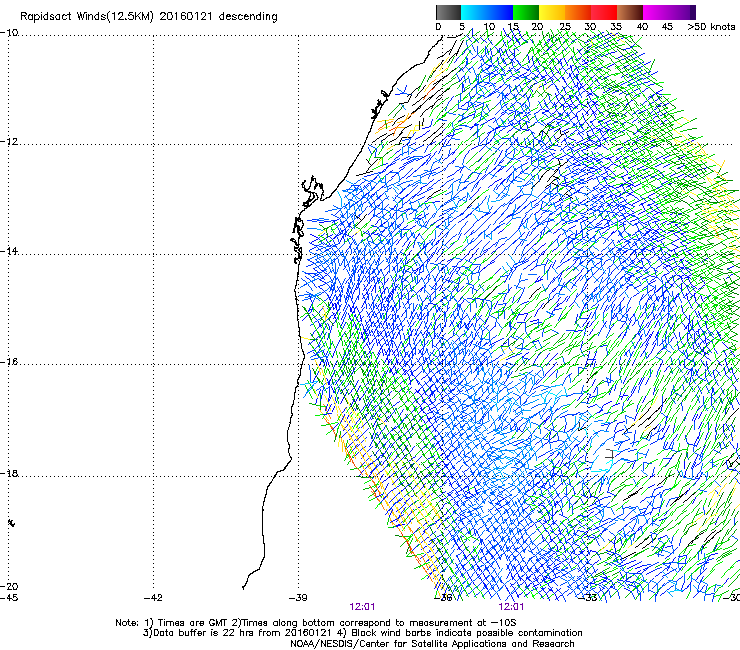Click the '-14' latitude axis label

point(9,252)
